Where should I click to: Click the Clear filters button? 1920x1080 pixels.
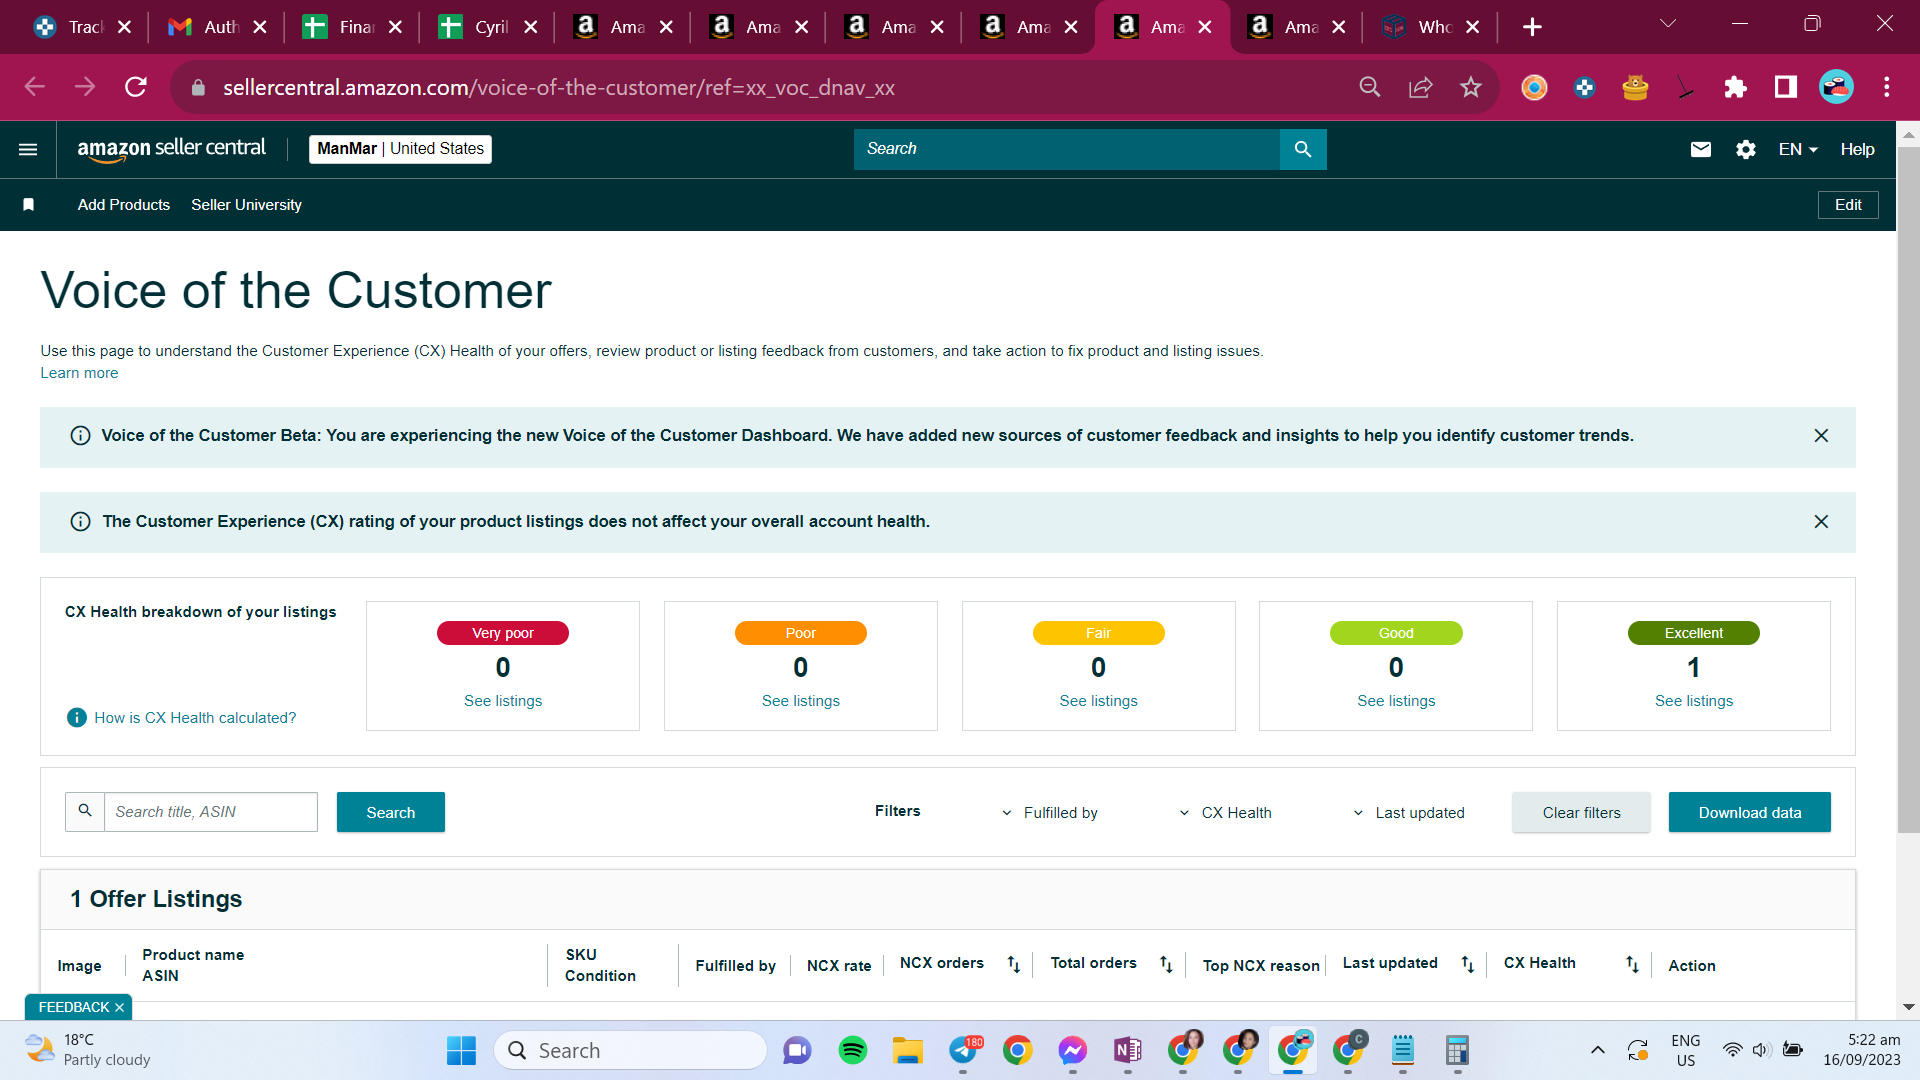(1581, 812)
